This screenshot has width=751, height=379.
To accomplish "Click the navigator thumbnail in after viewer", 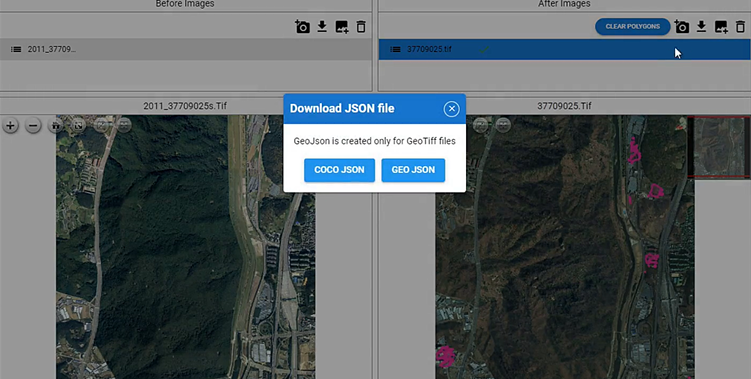I will 719,147.
